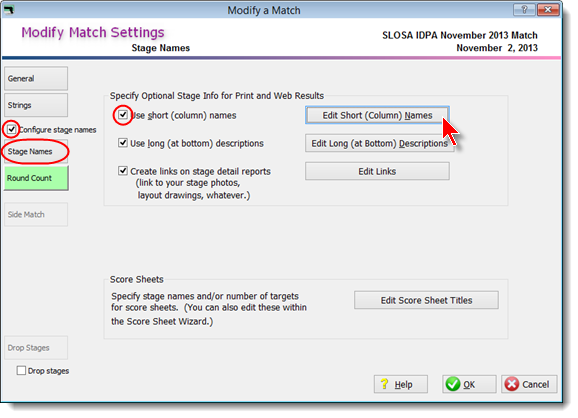
Task: Select the Stage Names section
Action: (x=36, y=151)
